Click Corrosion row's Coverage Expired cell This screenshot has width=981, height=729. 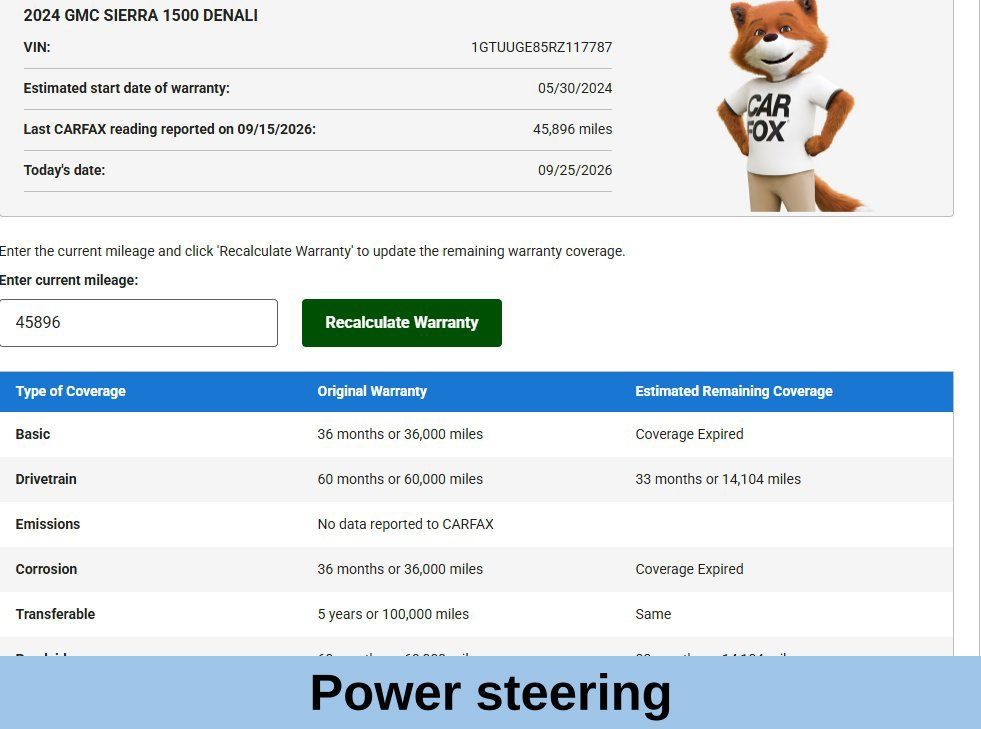click(689, 569)
